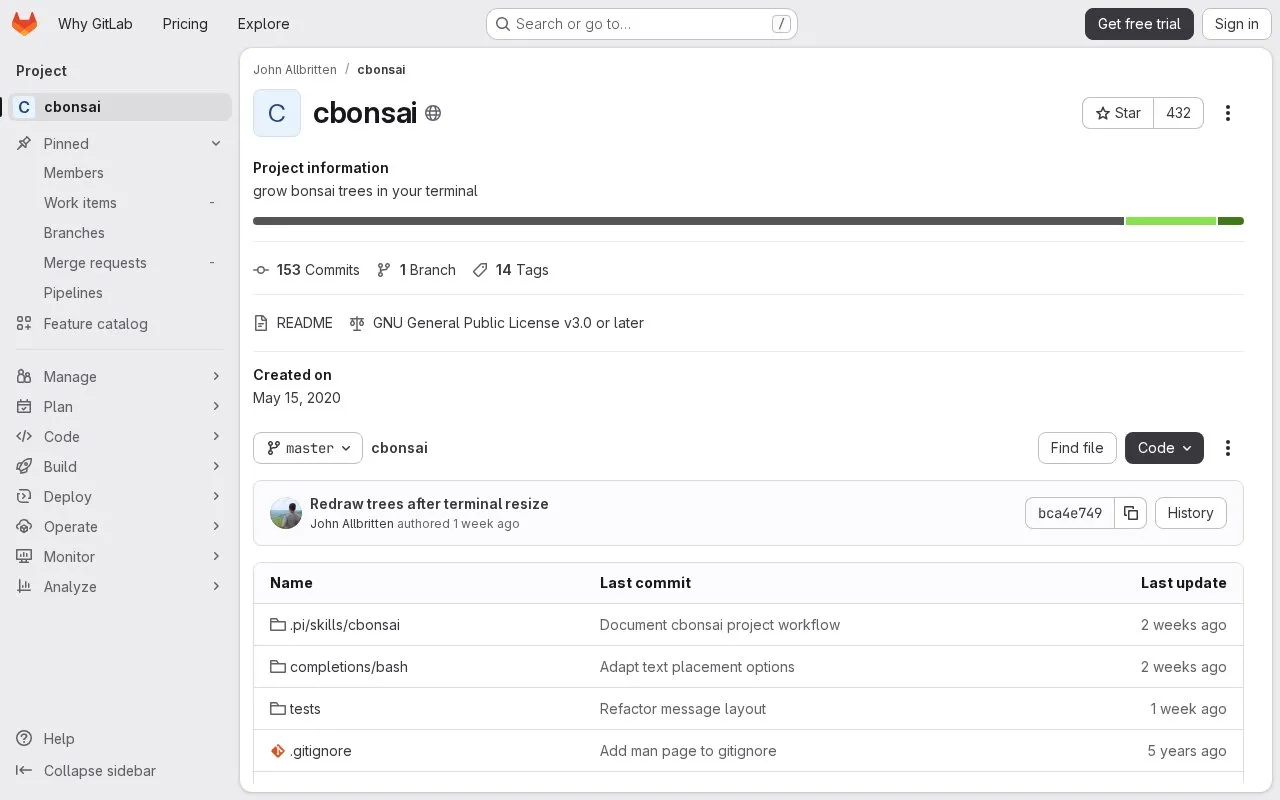Open Feature catalog from the sidebar
Image resolution: width=1280 pixels, height=800 pixels.
(x=120, y=324)
